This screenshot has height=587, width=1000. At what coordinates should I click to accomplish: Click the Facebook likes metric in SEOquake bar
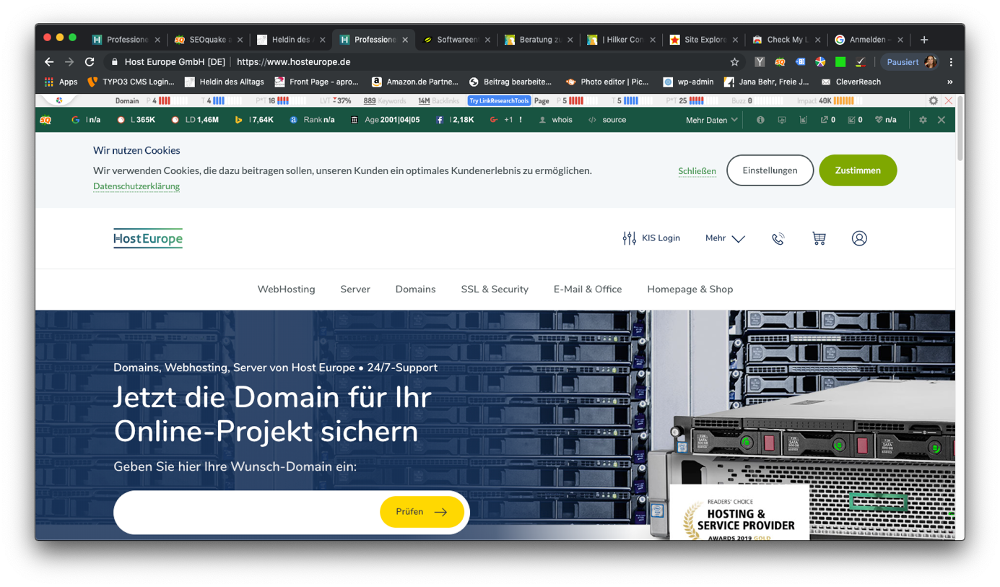coord(455,120)
